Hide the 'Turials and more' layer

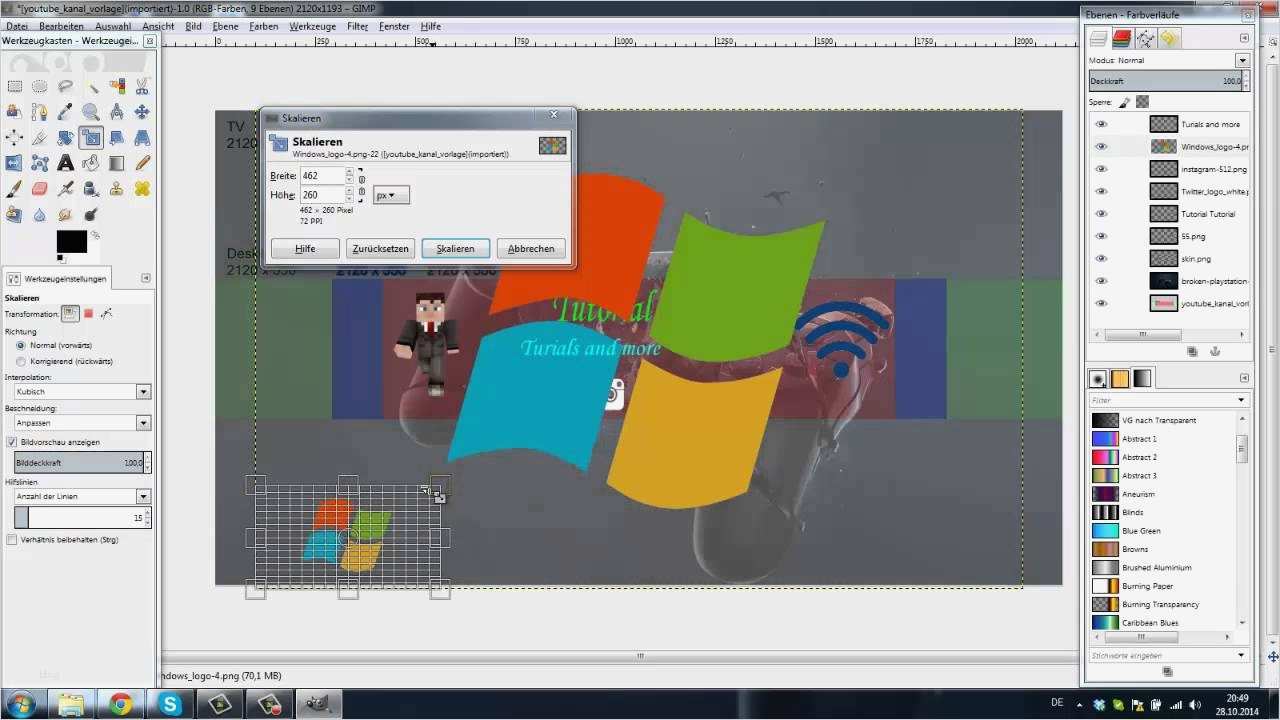[1101, 124]
